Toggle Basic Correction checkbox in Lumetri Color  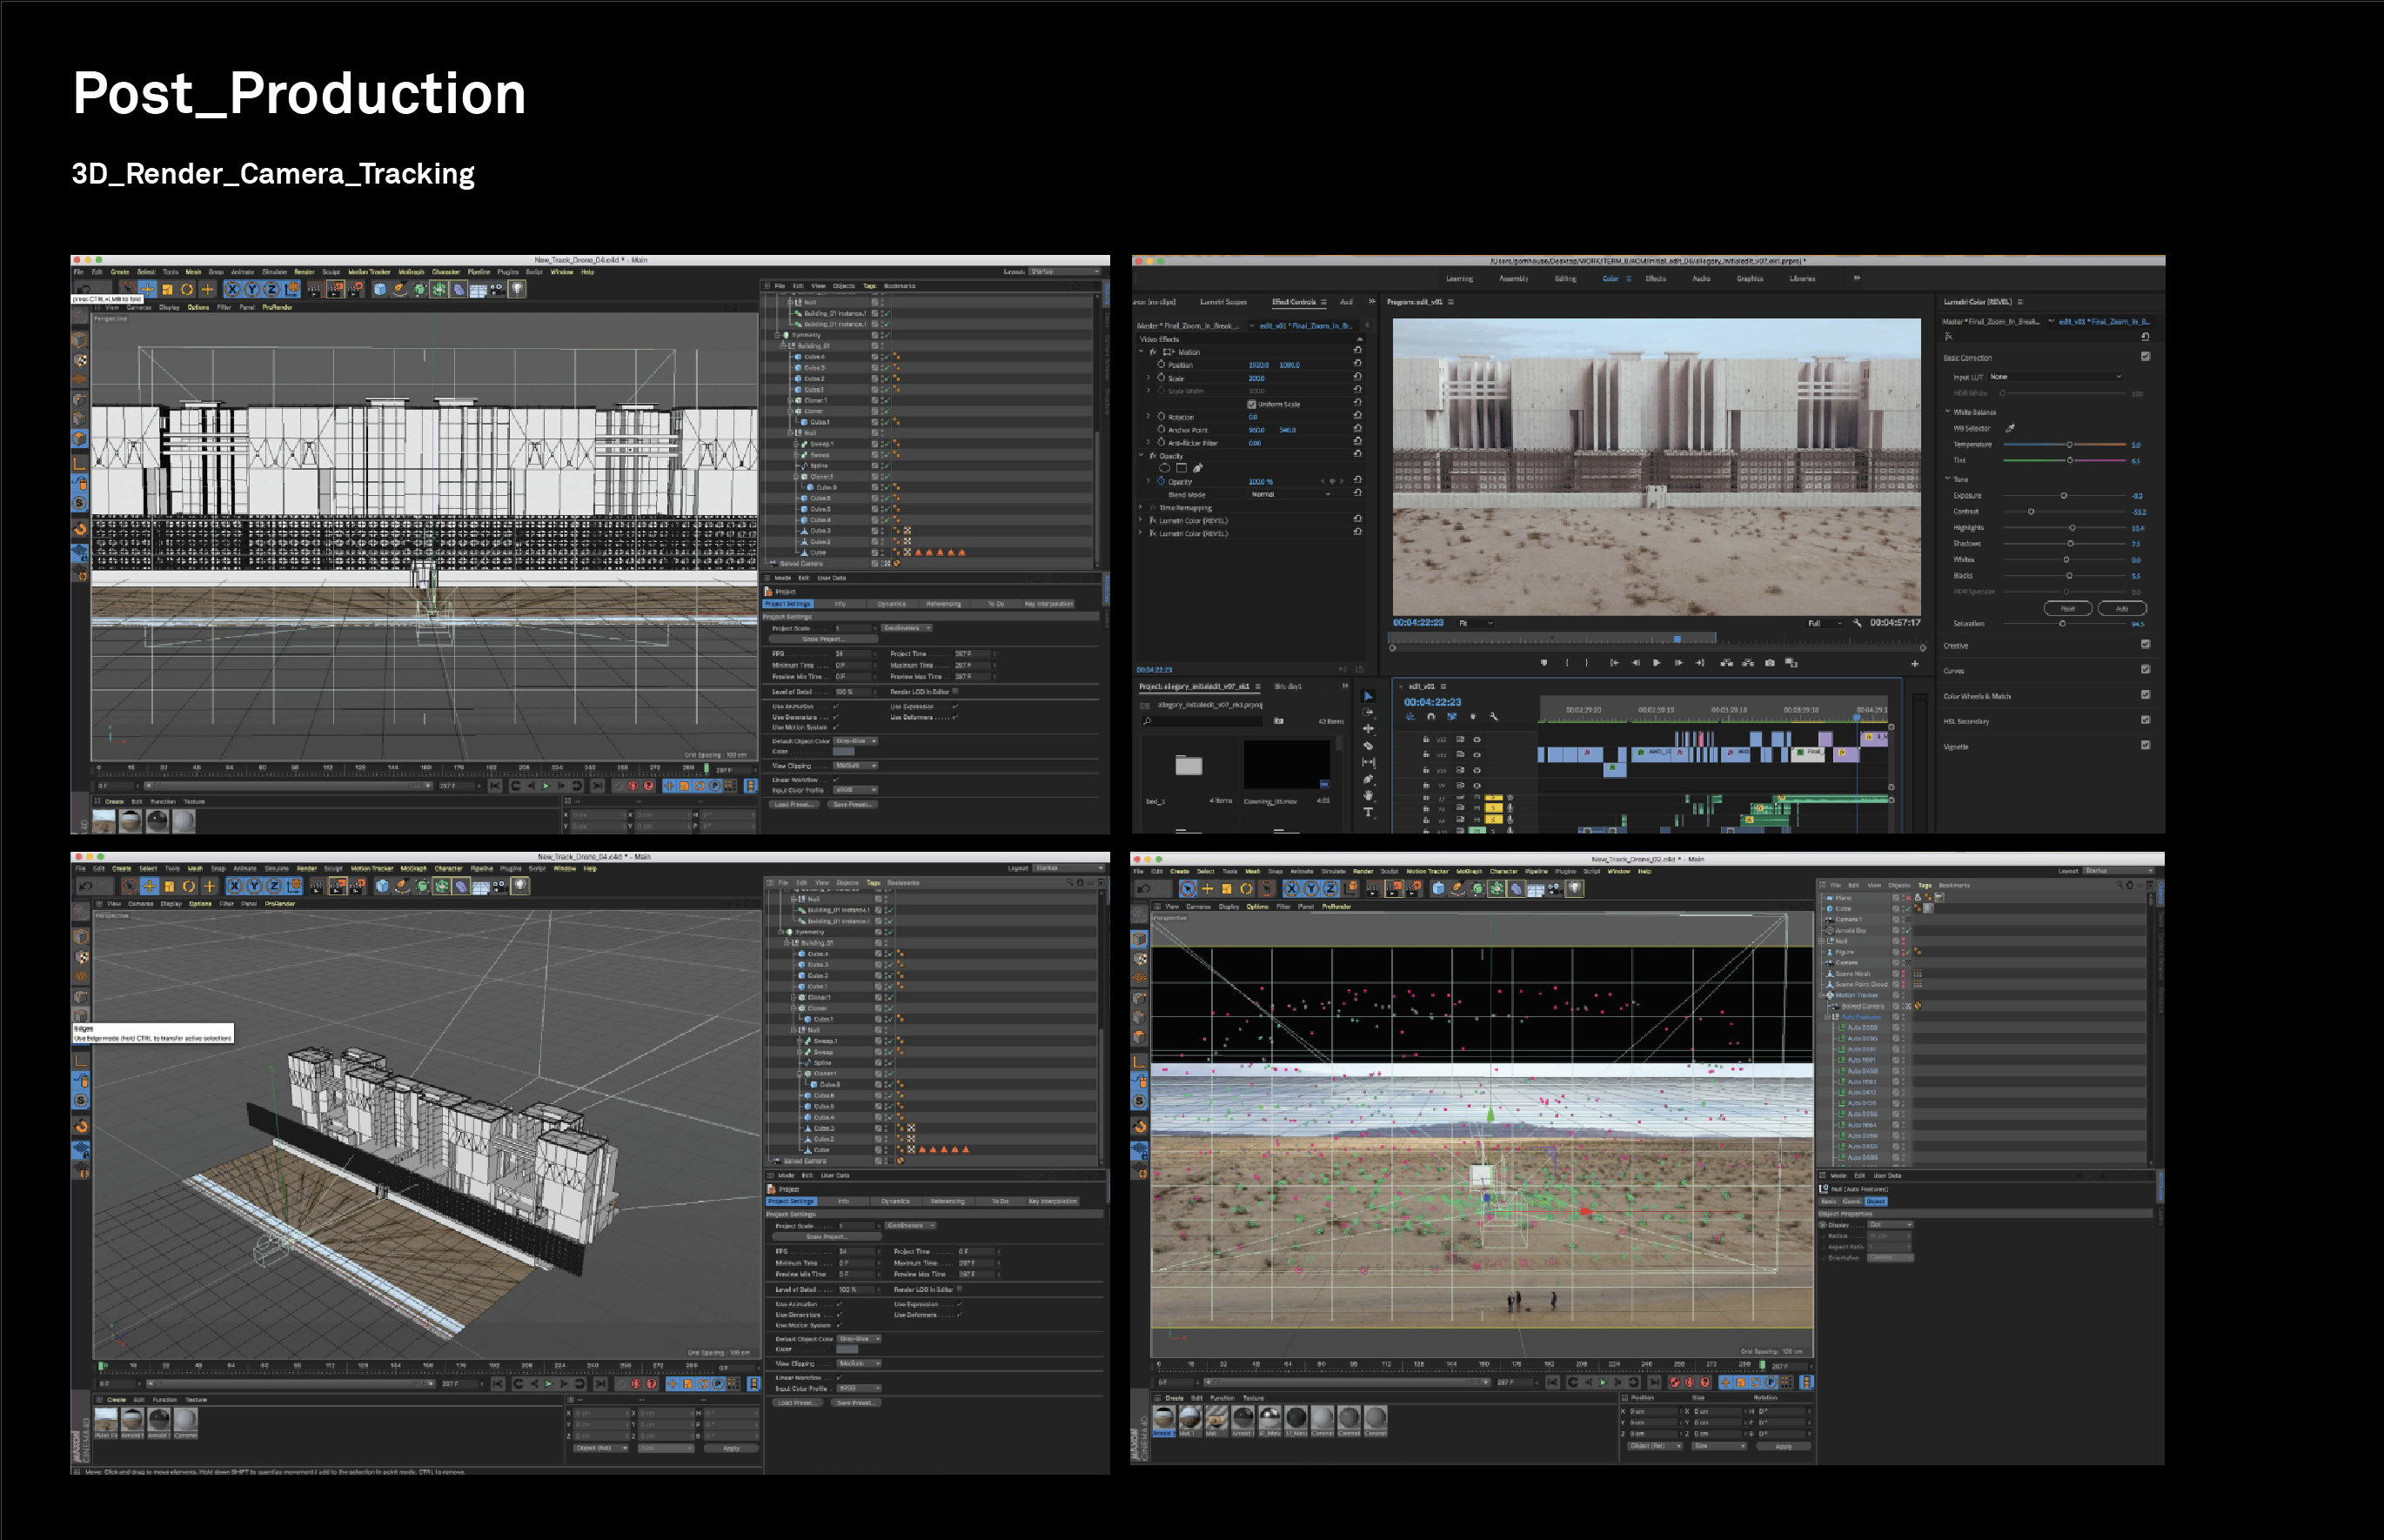click(x=2146, y=356)
